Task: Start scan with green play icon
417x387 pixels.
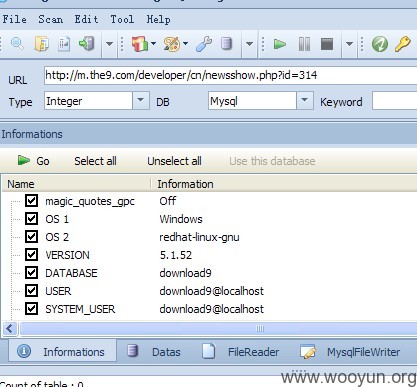Action: tap(280, 44)
